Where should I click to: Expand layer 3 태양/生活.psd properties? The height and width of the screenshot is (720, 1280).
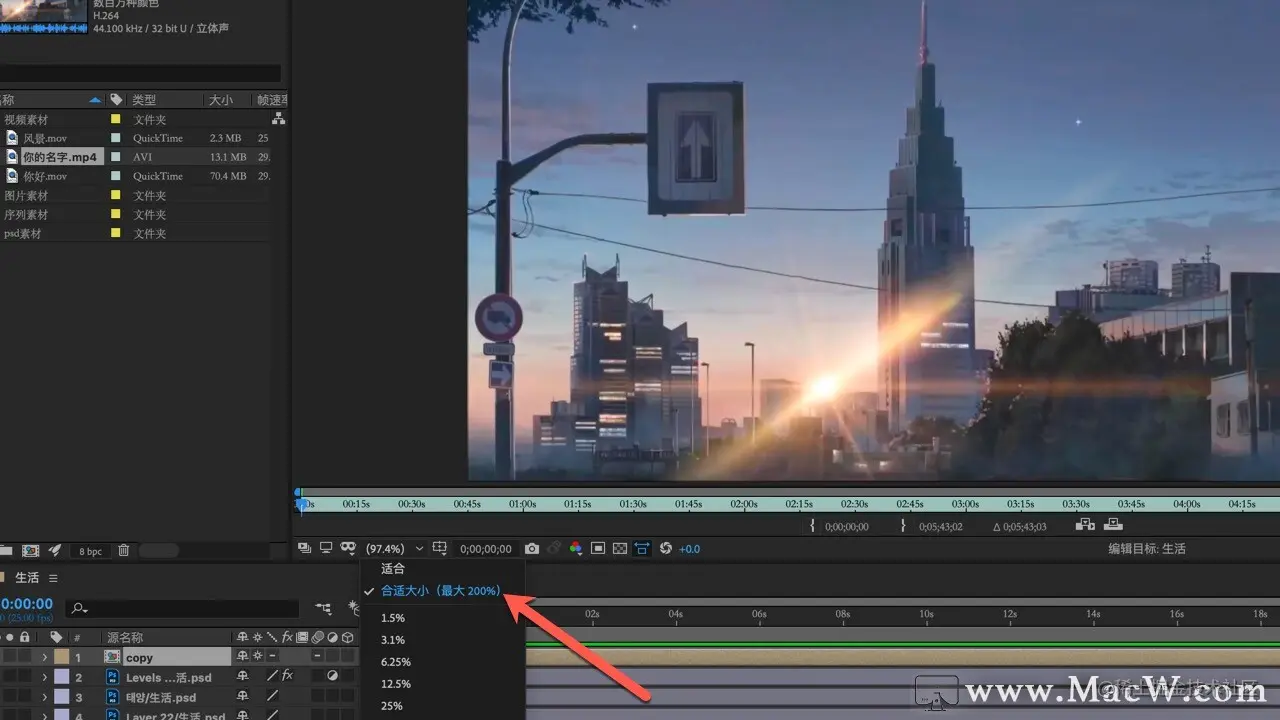click(x=44, y=697)
